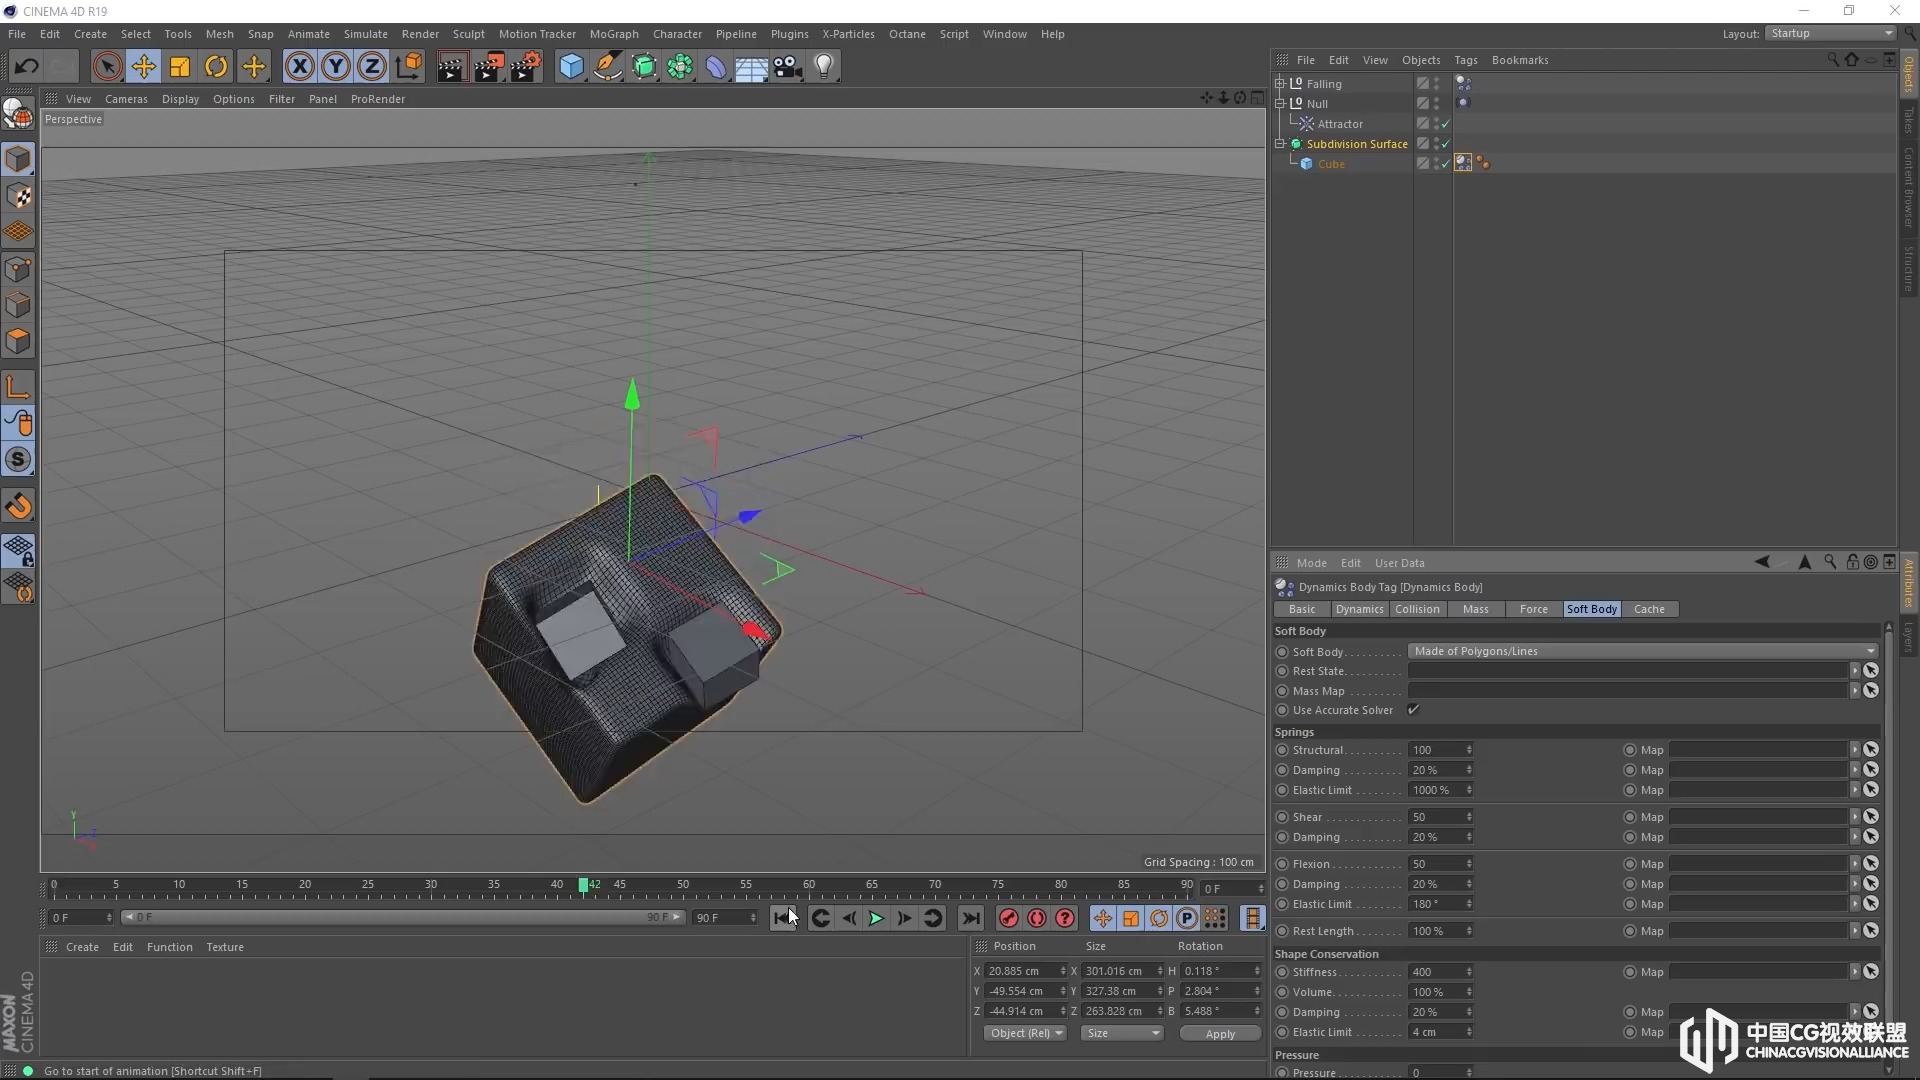Screen dimensions: 1920x1080
Task: Expand the Falling tree node
Action: [1280, 83]
